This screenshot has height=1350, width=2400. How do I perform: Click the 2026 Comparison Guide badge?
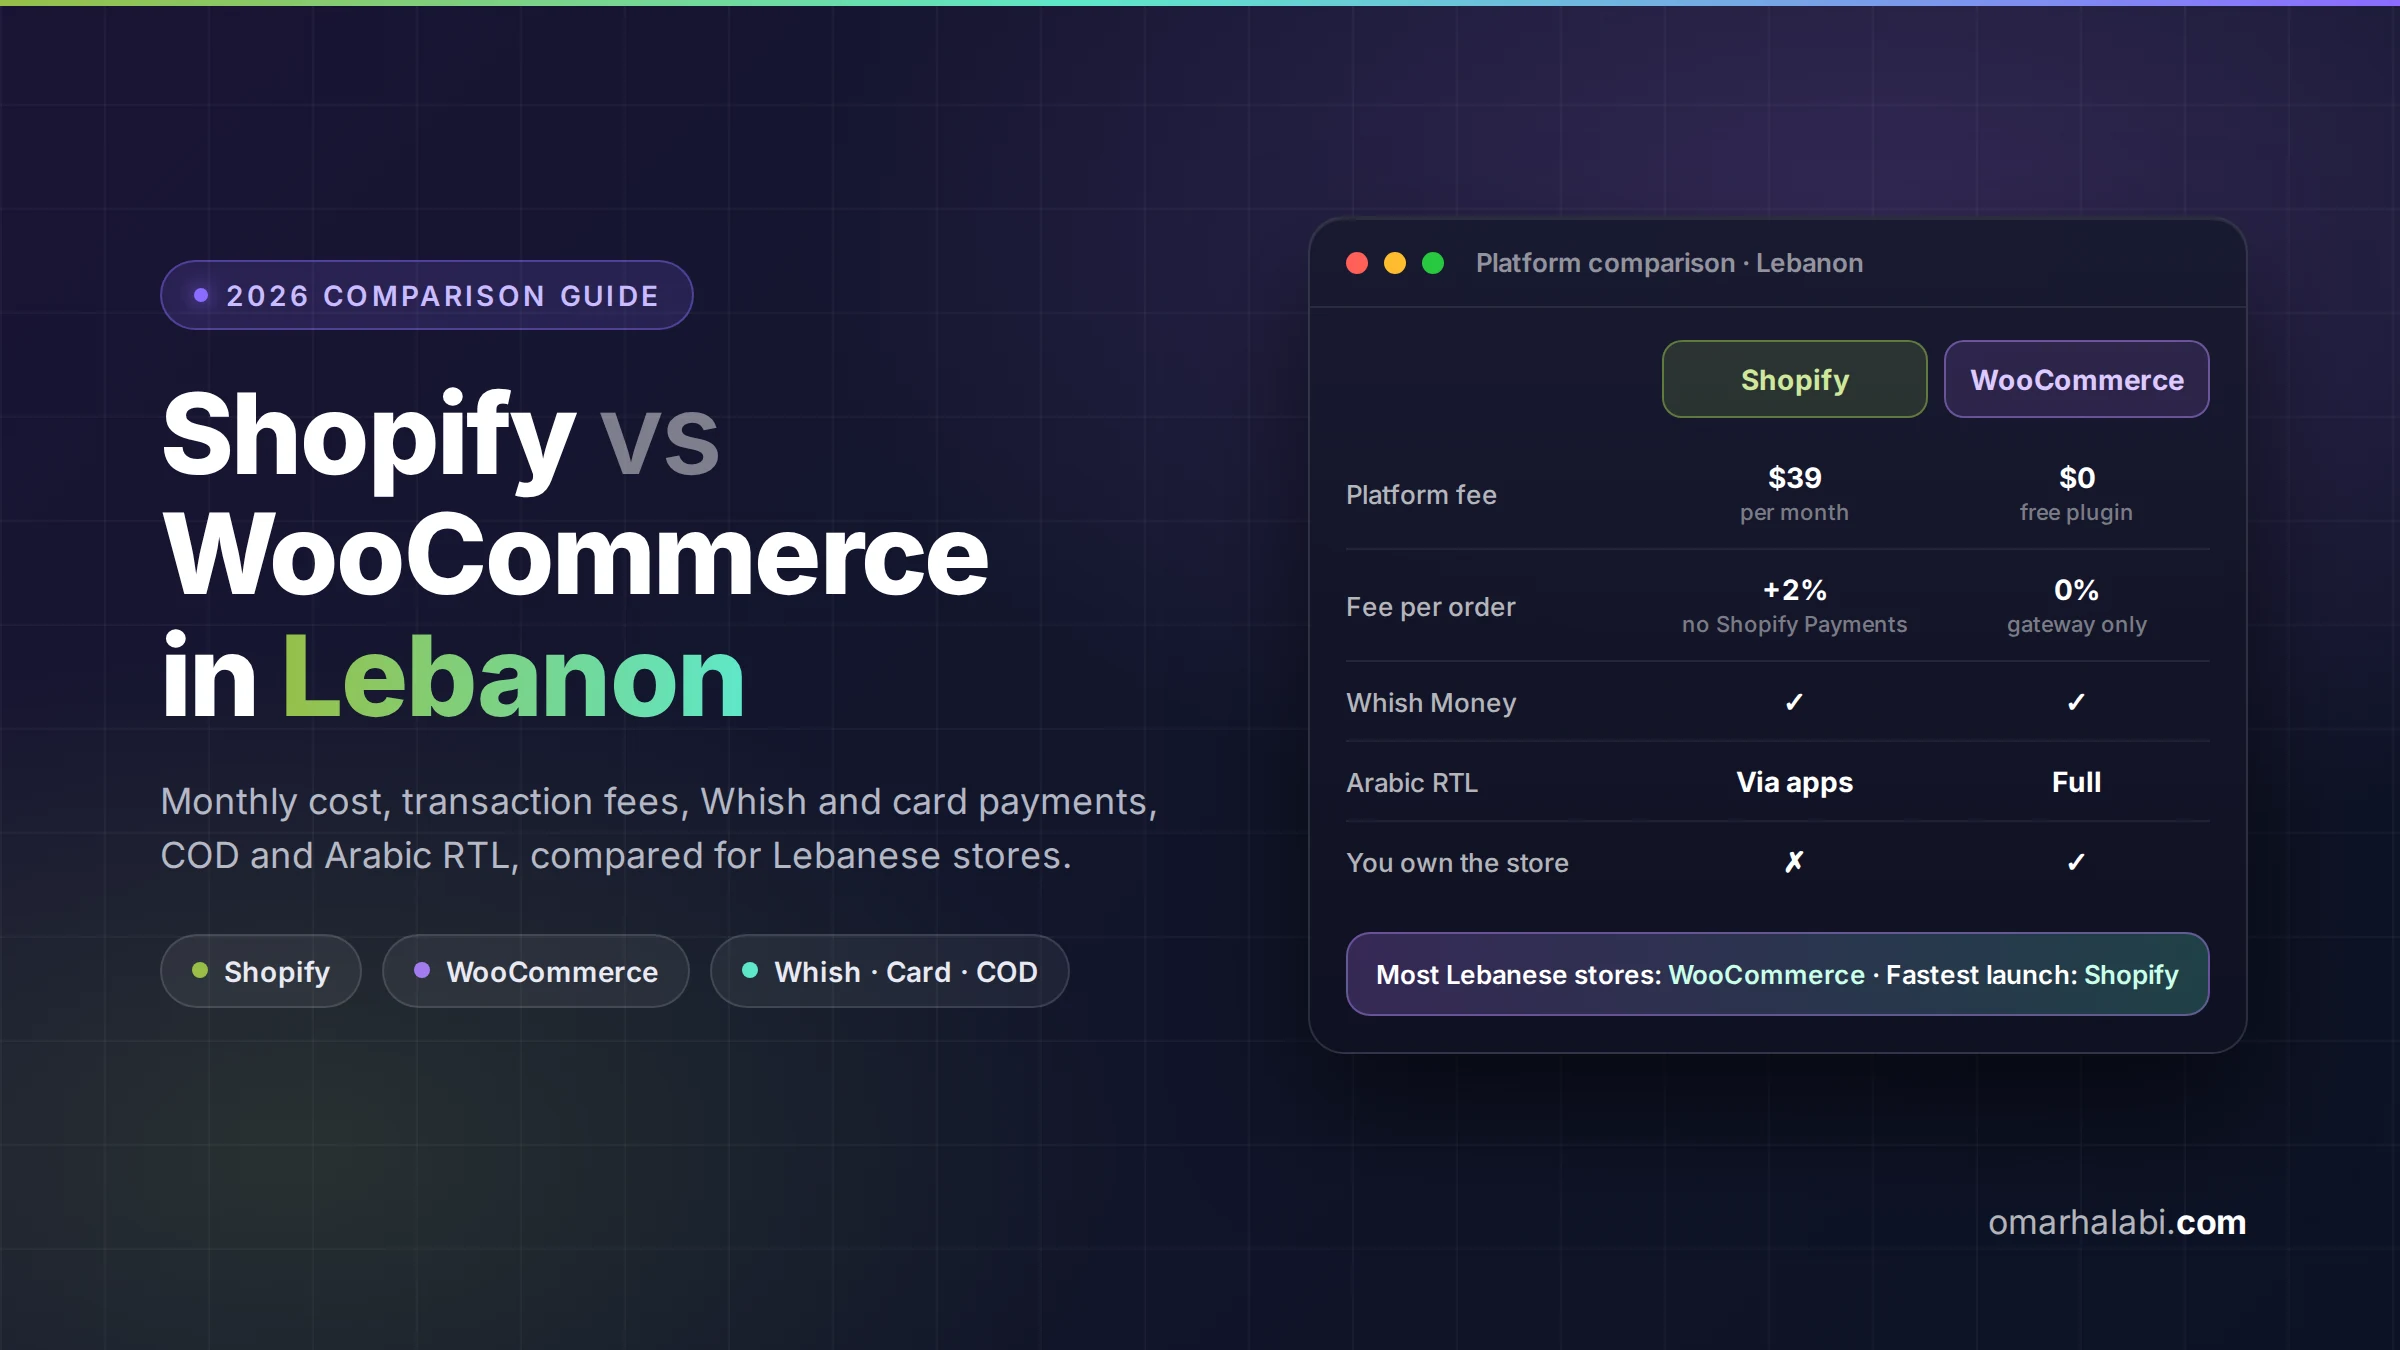point(427,295)
